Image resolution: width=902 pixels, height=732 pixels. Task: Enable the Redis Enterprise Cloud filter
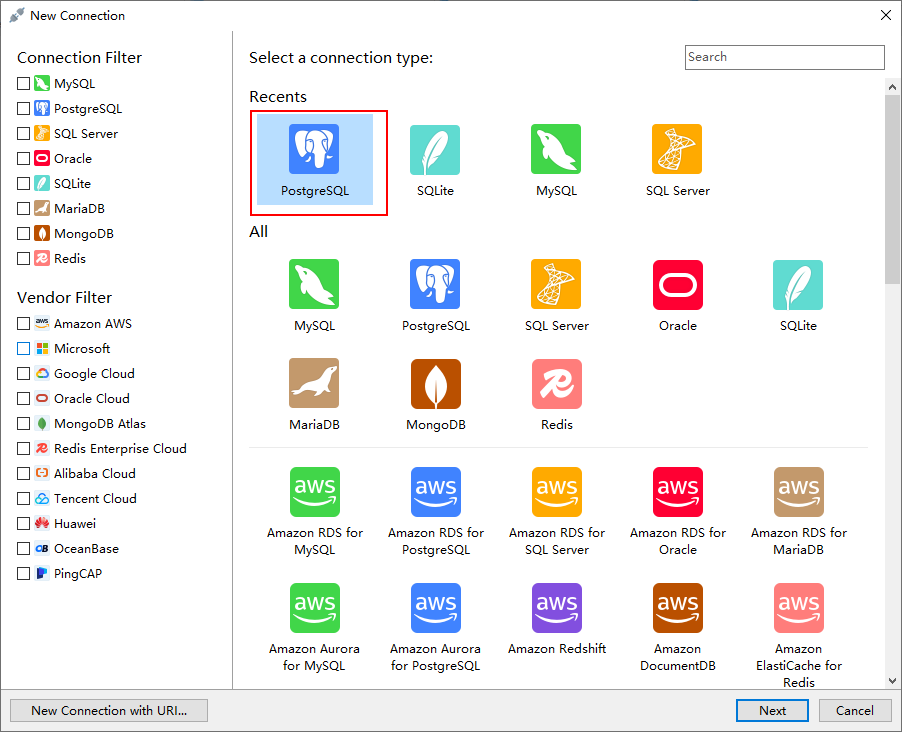coord(24,448)
